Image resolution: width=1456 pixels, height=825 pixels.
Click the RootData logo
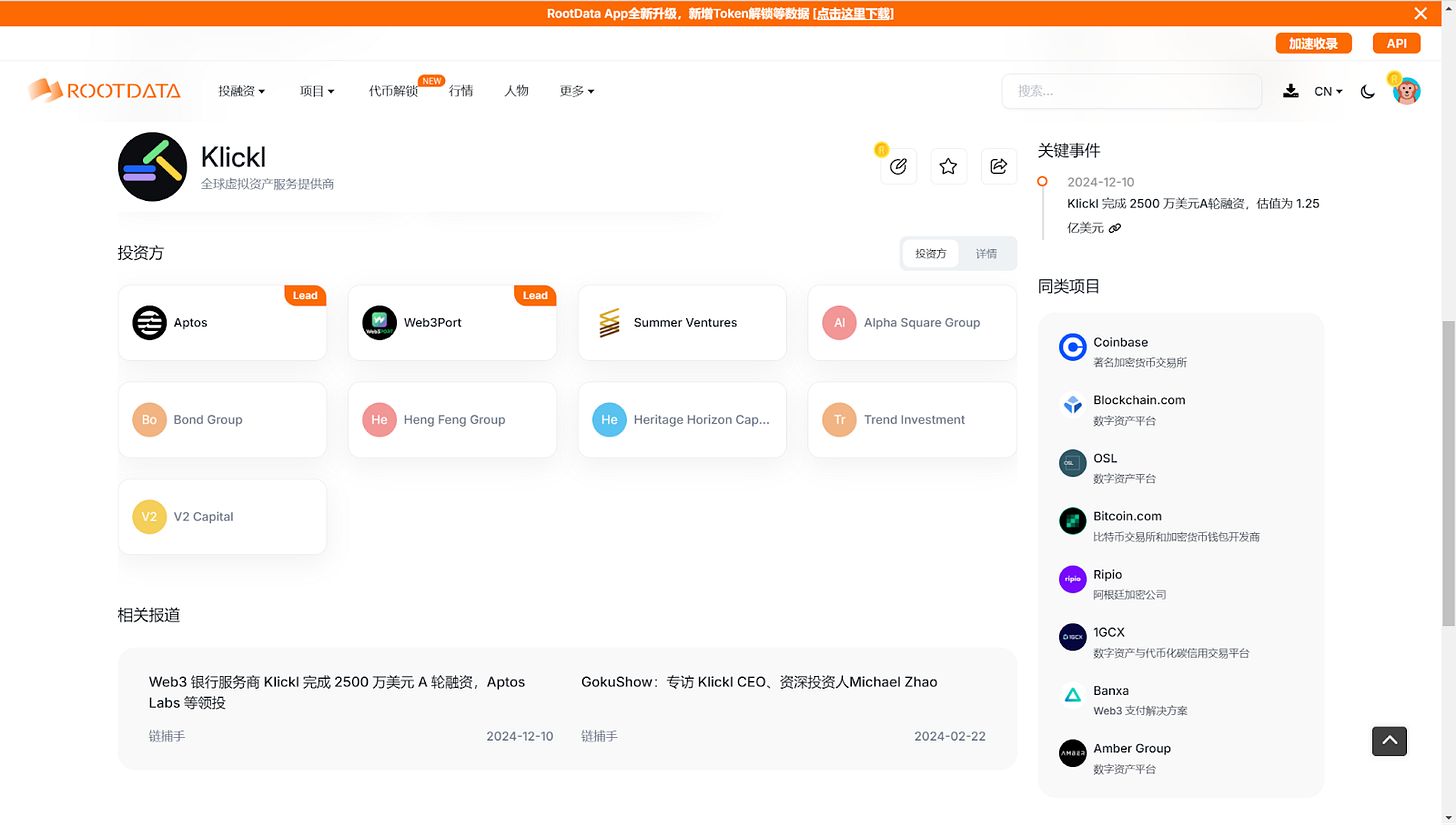pyautogui.click(x=104, y=91)
